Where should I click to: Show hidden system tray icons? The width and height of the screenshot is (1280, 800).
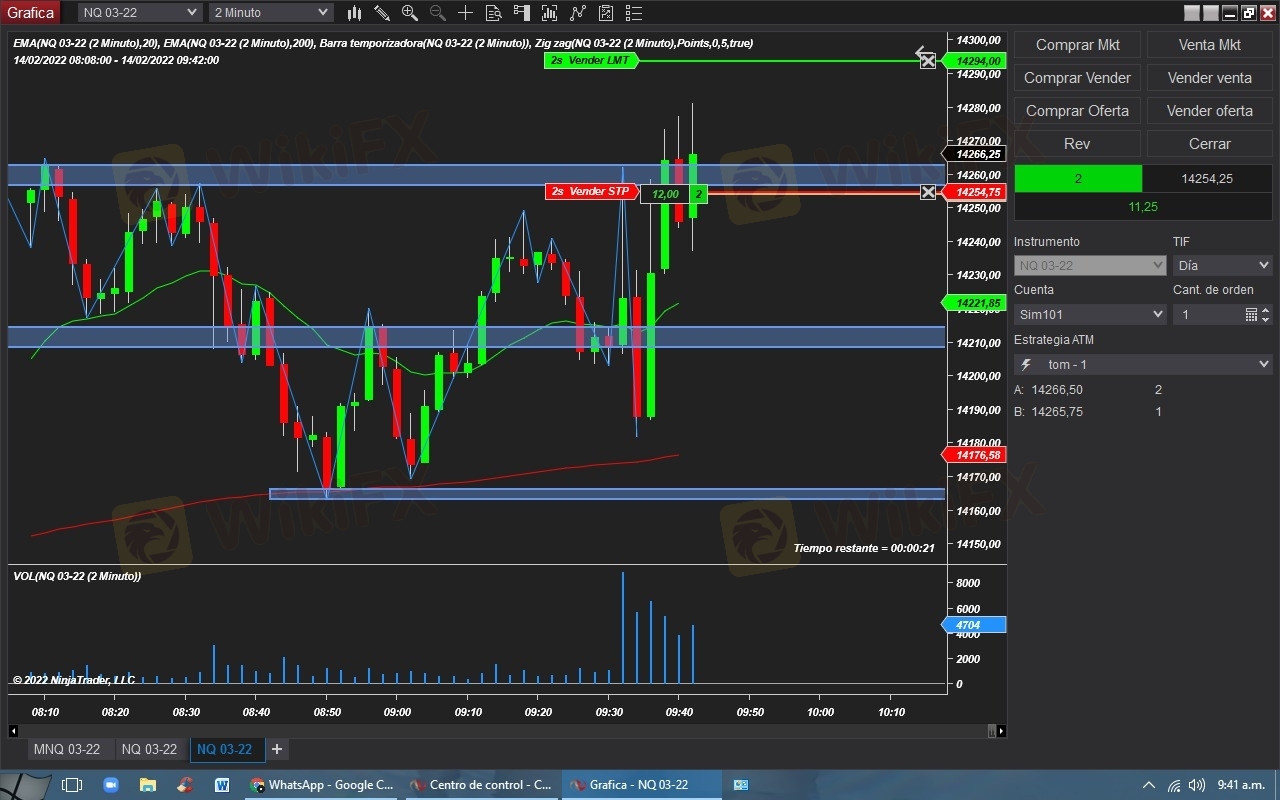(1149, 785)
